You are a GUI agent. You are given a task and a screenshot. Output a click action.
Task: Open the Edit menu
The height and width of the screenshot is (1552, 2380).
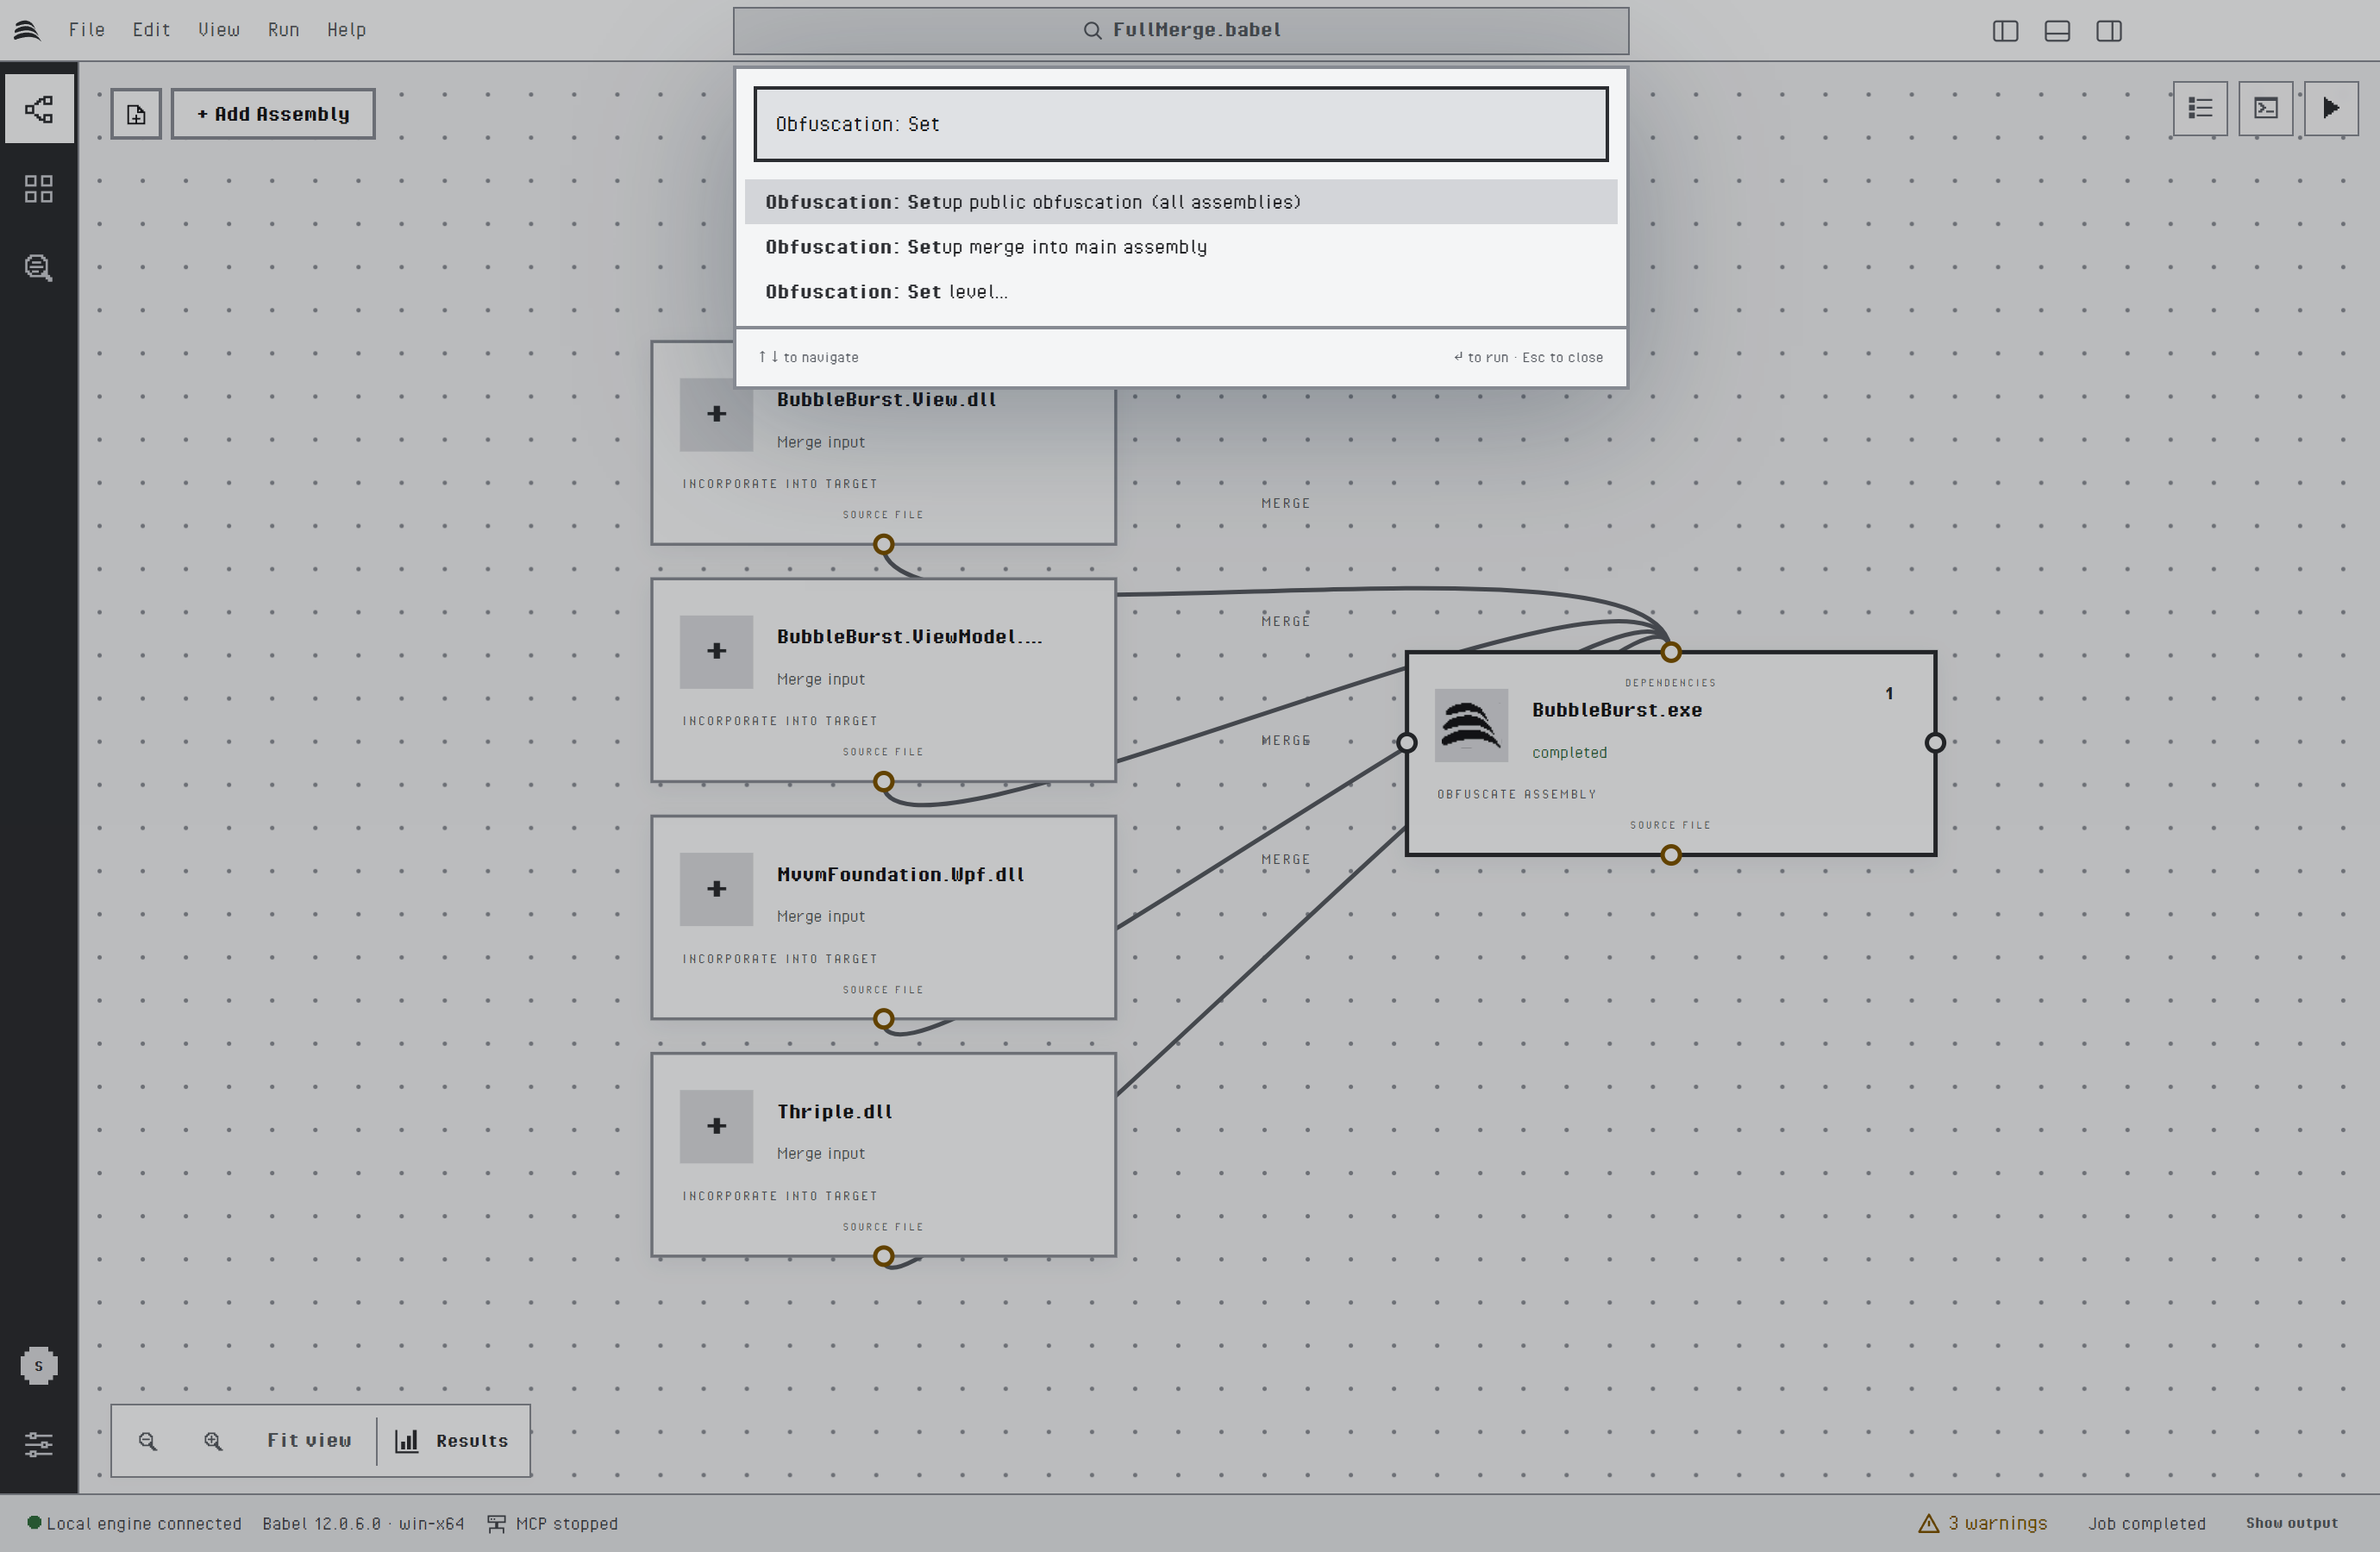(x=151, y=30)
